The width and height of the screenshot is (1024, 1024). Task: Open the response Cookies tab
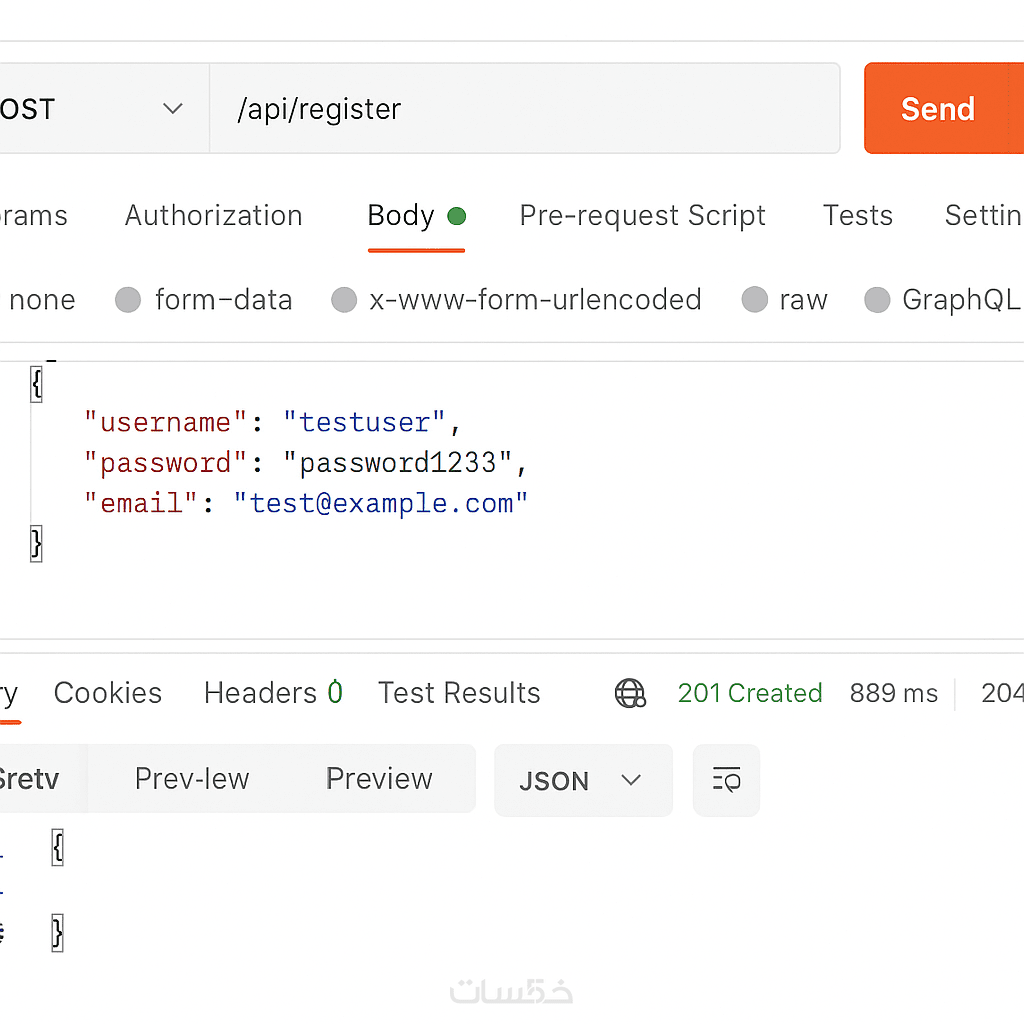(x=108, y=693)
